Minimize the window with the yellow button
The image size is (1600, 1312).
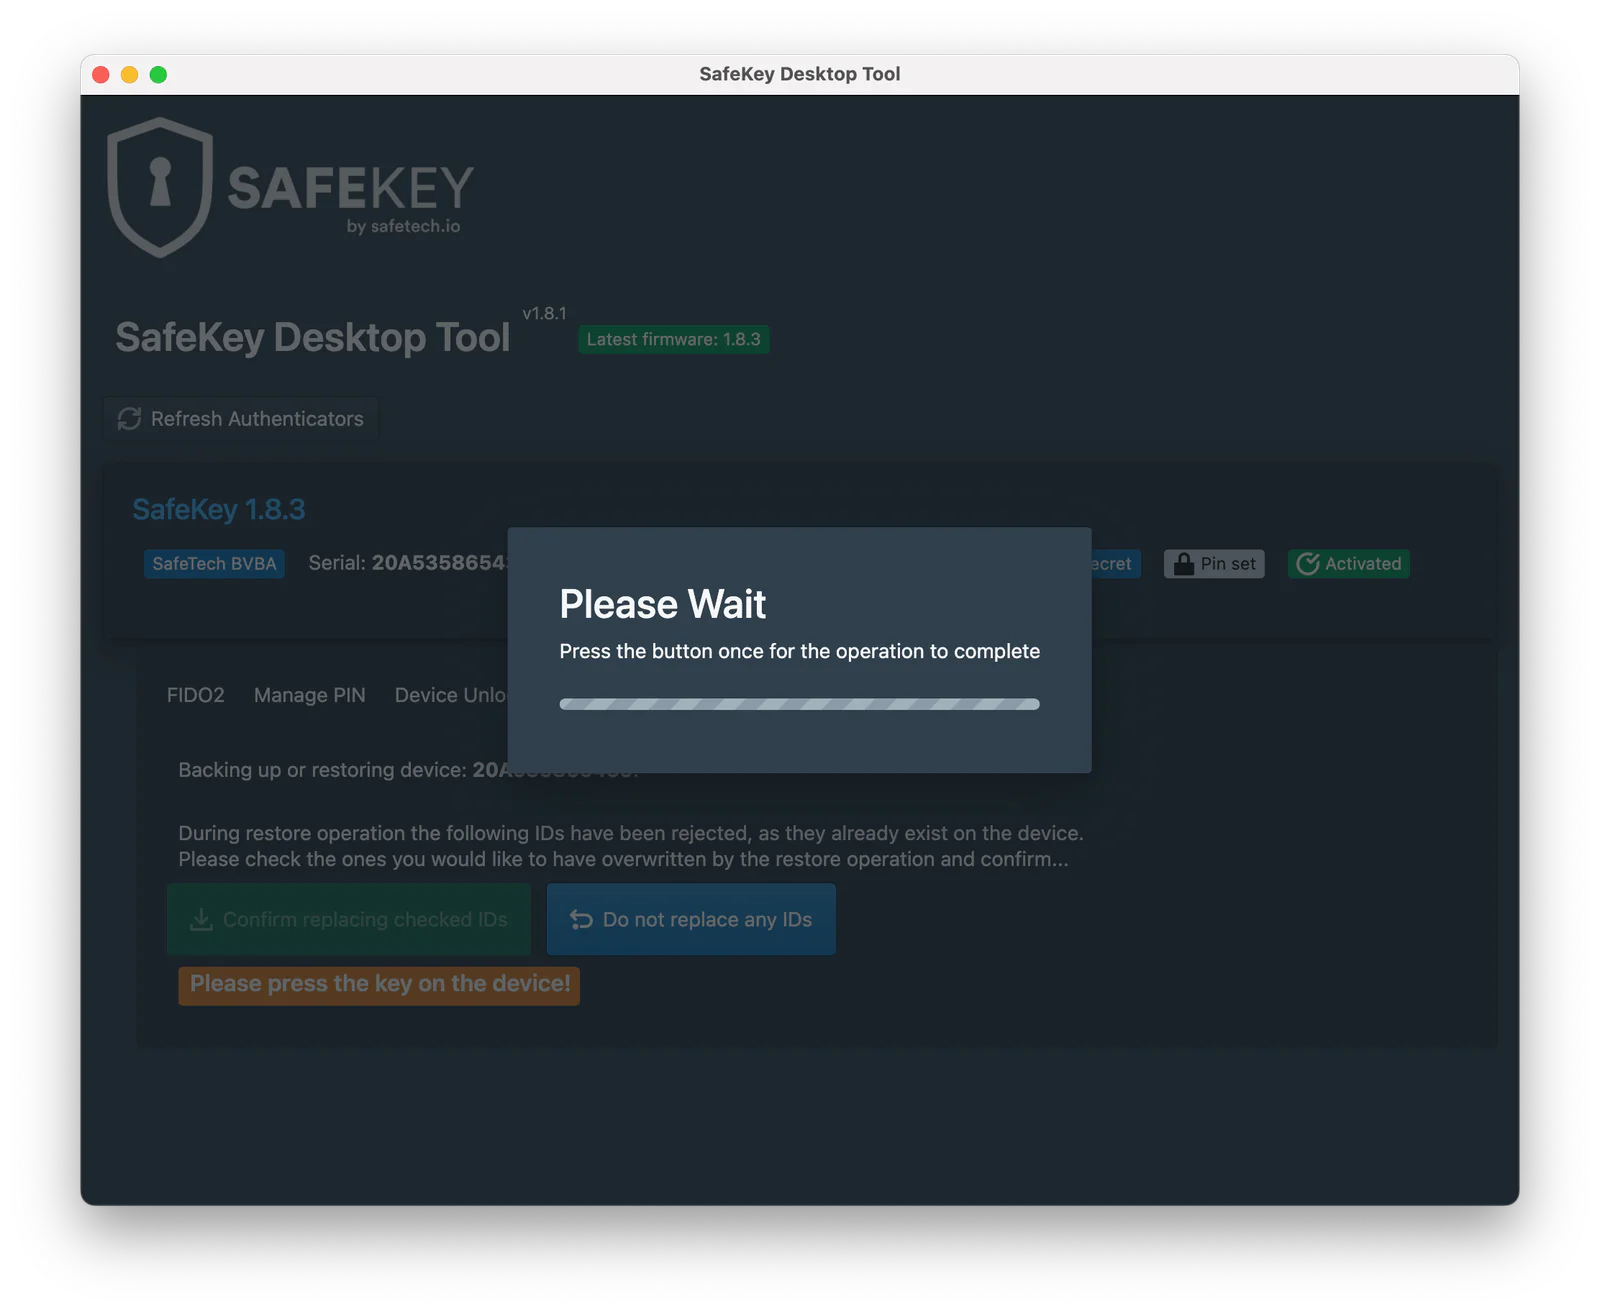(130, 75)
